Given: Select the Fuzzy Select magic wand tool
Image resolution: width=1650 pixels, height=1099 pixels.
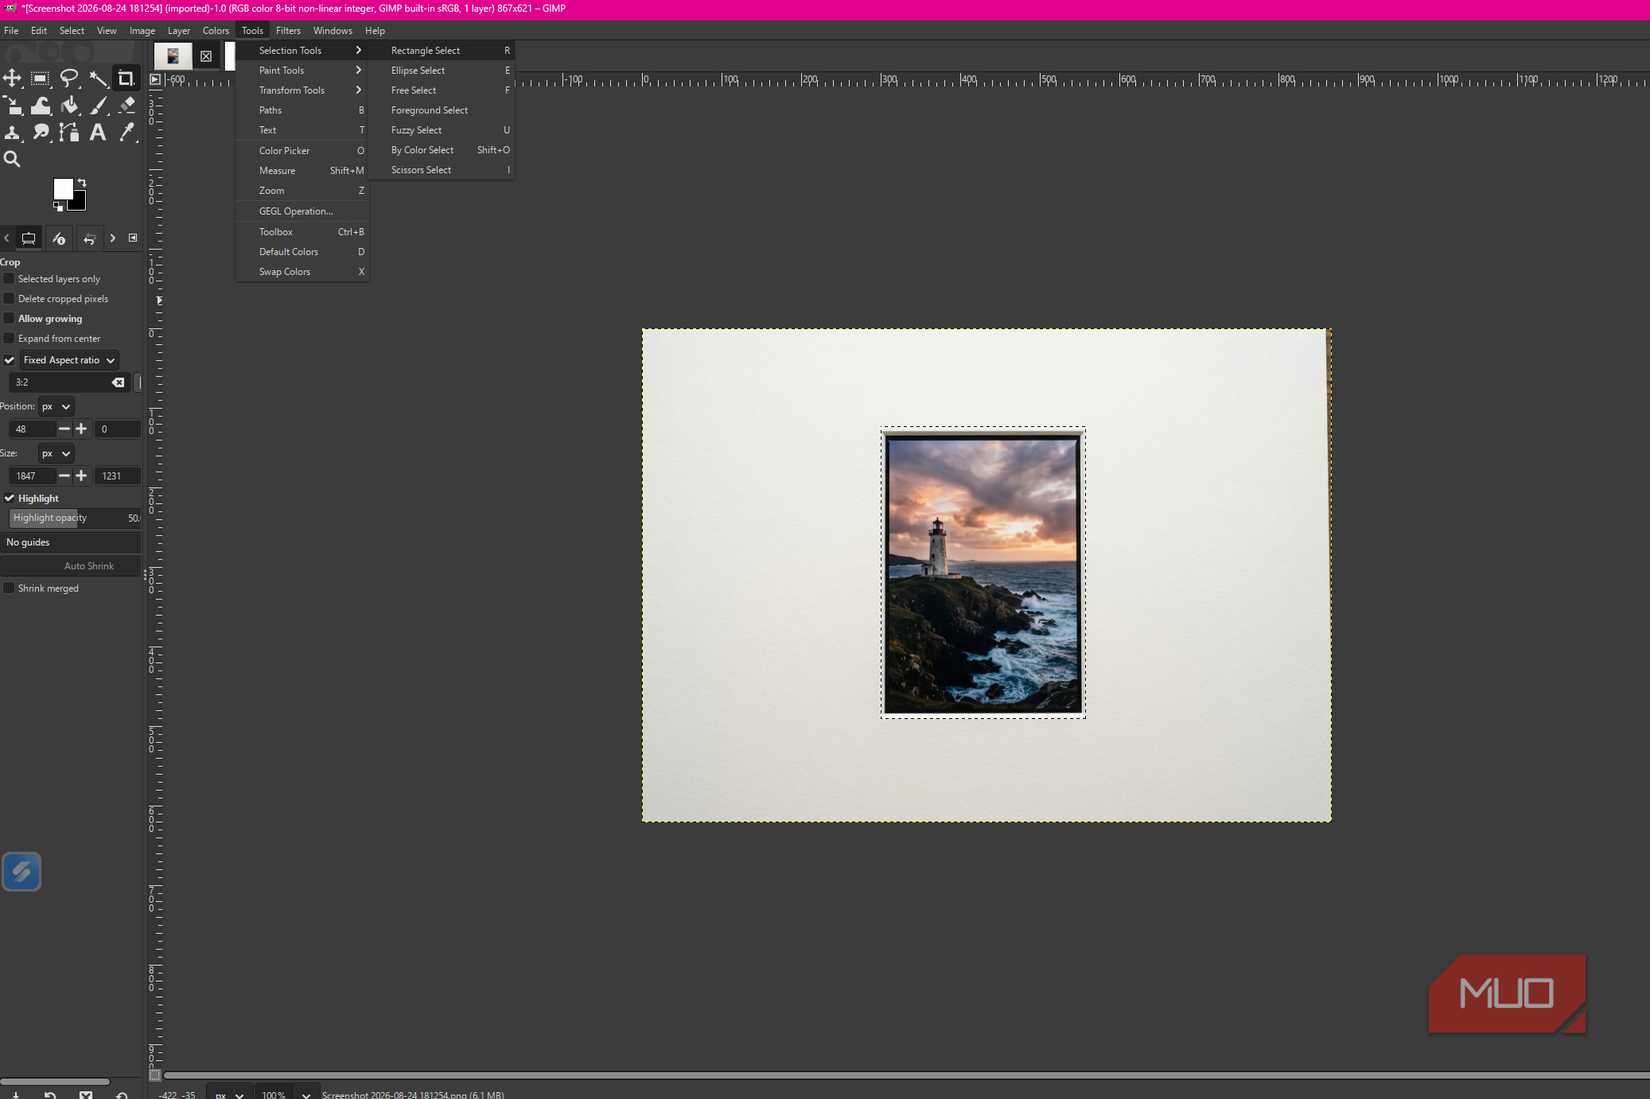Looking at the screenshot, I should 98,78.
